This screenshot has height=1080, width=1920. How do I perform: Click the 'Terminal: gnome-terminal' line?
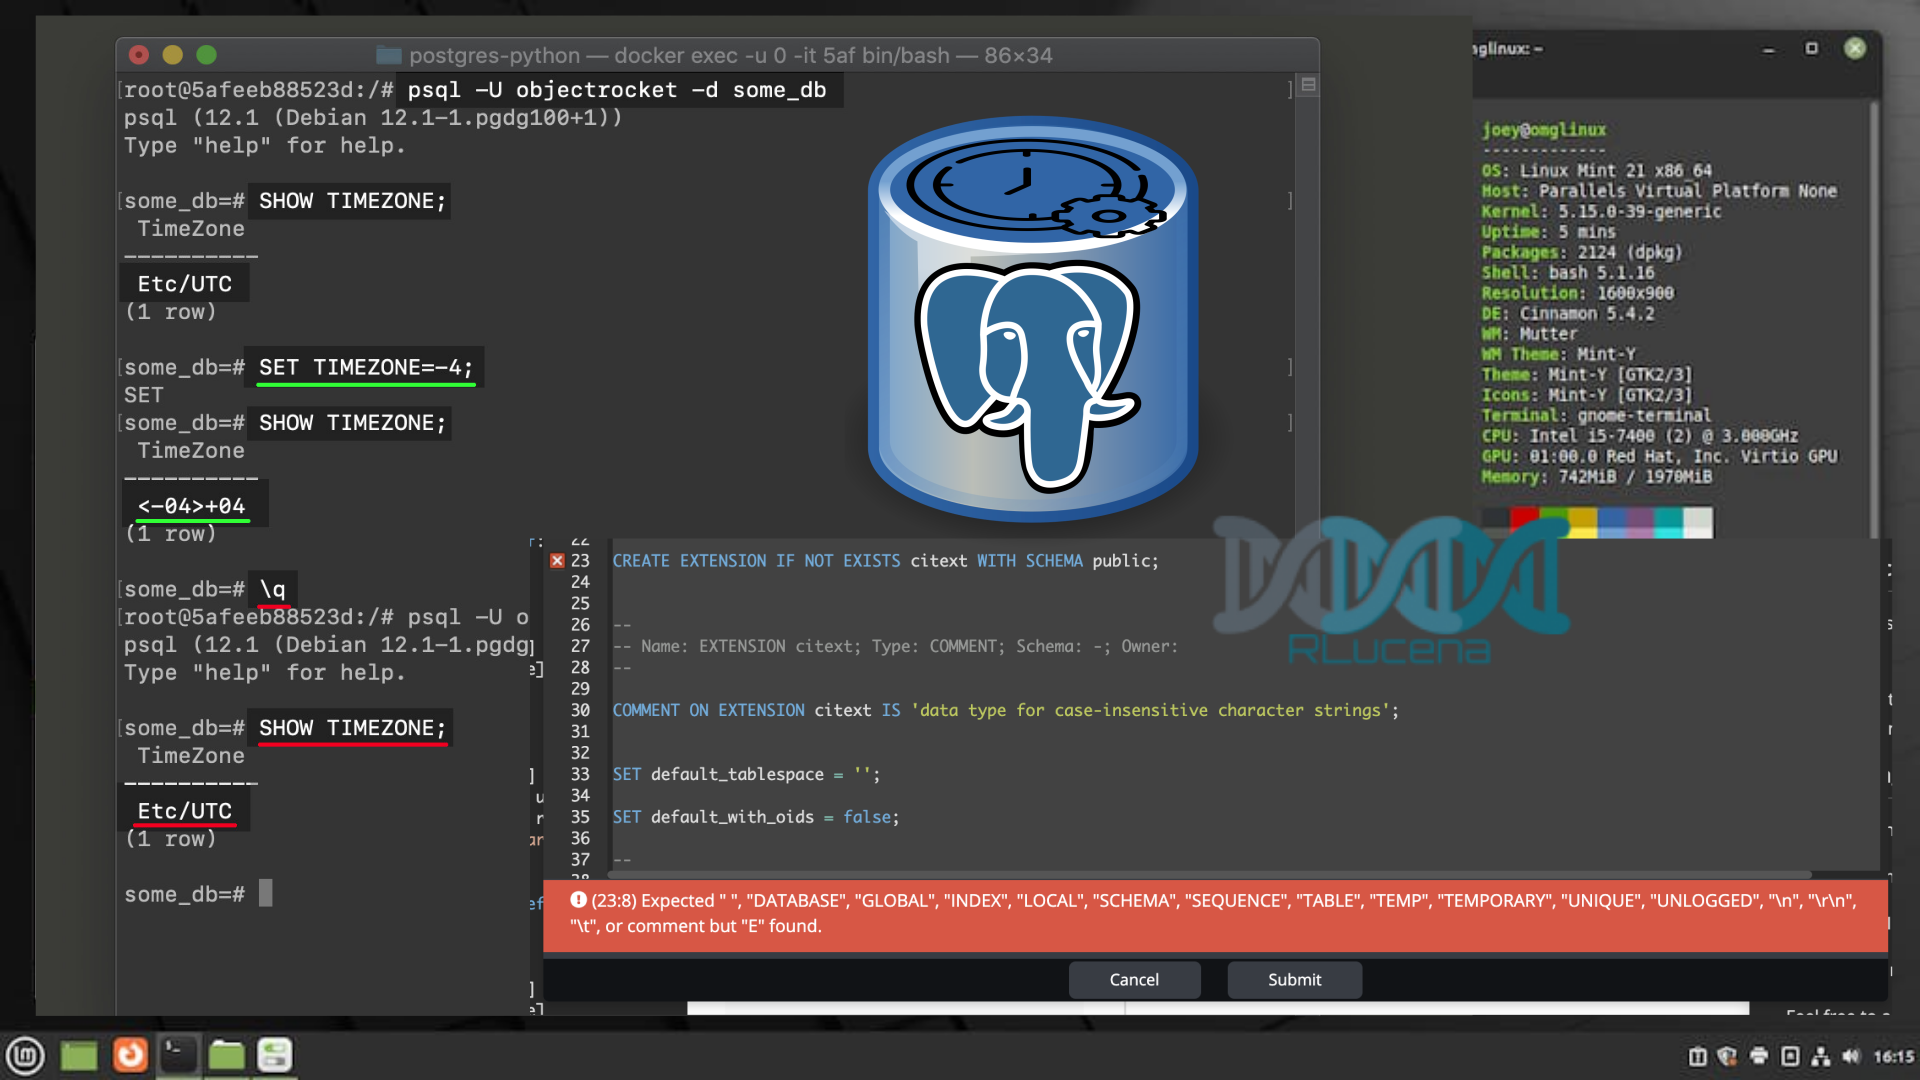[x=1596, y=416]
